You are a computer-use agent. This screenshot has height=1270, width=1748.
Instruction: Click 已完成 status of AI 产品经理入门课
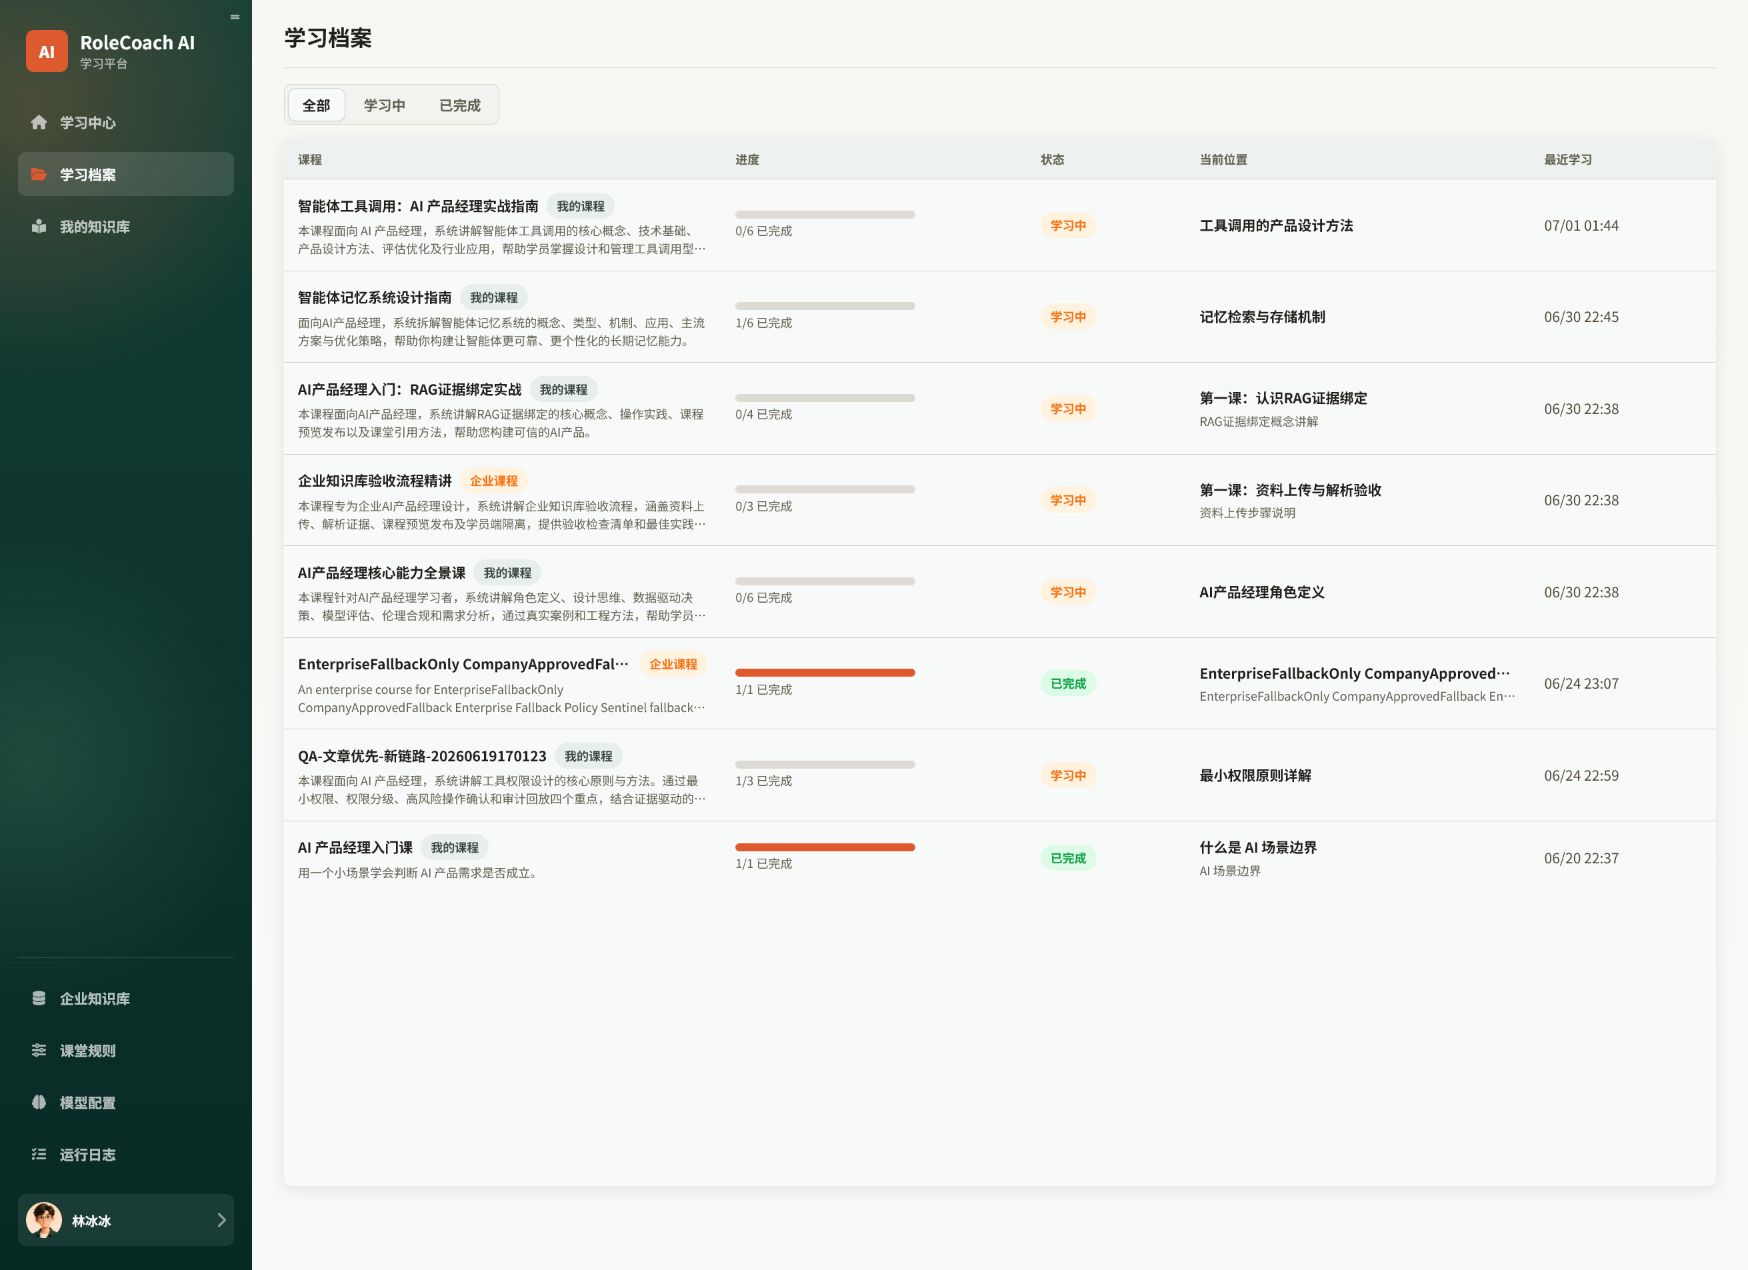click(x=1068, y=858)
